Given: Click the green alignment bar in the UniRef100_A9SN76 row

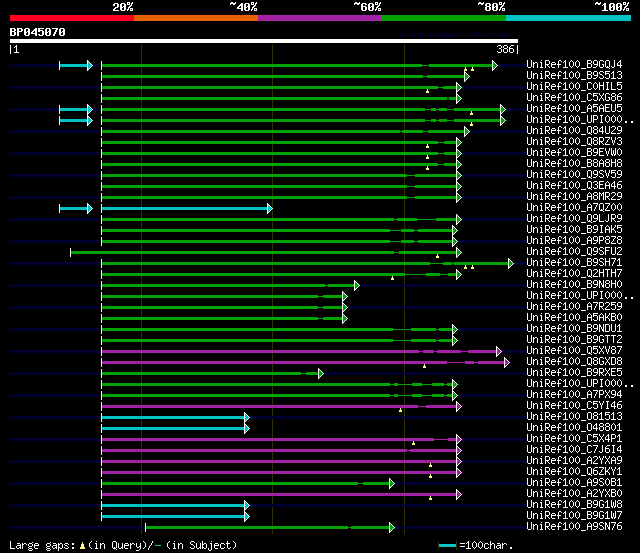Looking at the screenshot, I should tap(270, 528).
